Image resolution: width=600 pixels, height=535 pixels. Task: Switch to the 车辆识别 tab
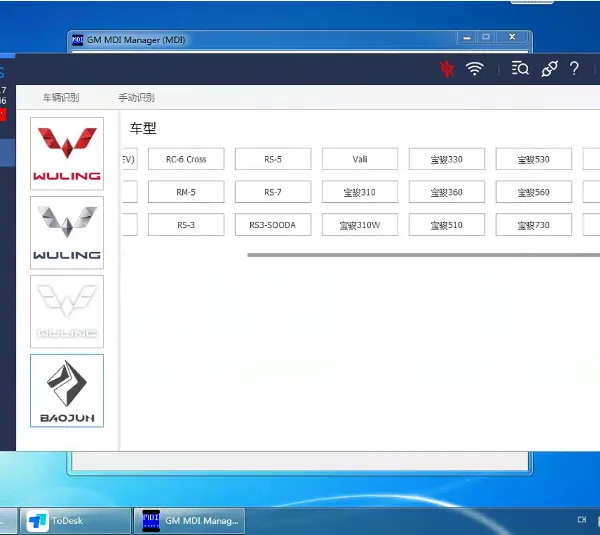[61, 98]
